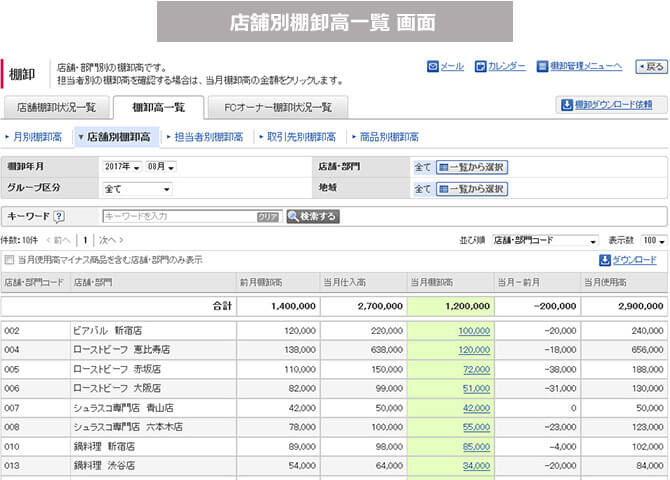
Task: Click the 戻る back button
Action: click(650, 67)
